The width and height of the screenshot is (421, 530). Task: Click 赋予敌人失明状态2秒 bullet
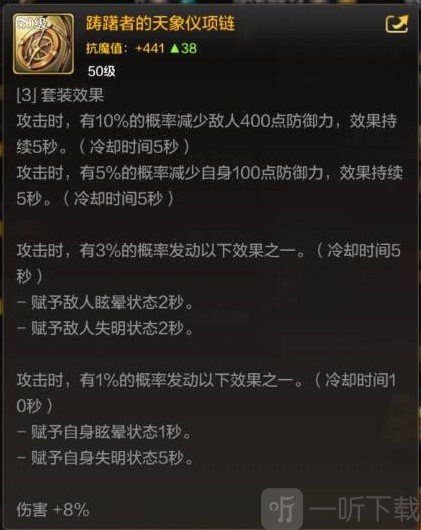coord(105,328)
